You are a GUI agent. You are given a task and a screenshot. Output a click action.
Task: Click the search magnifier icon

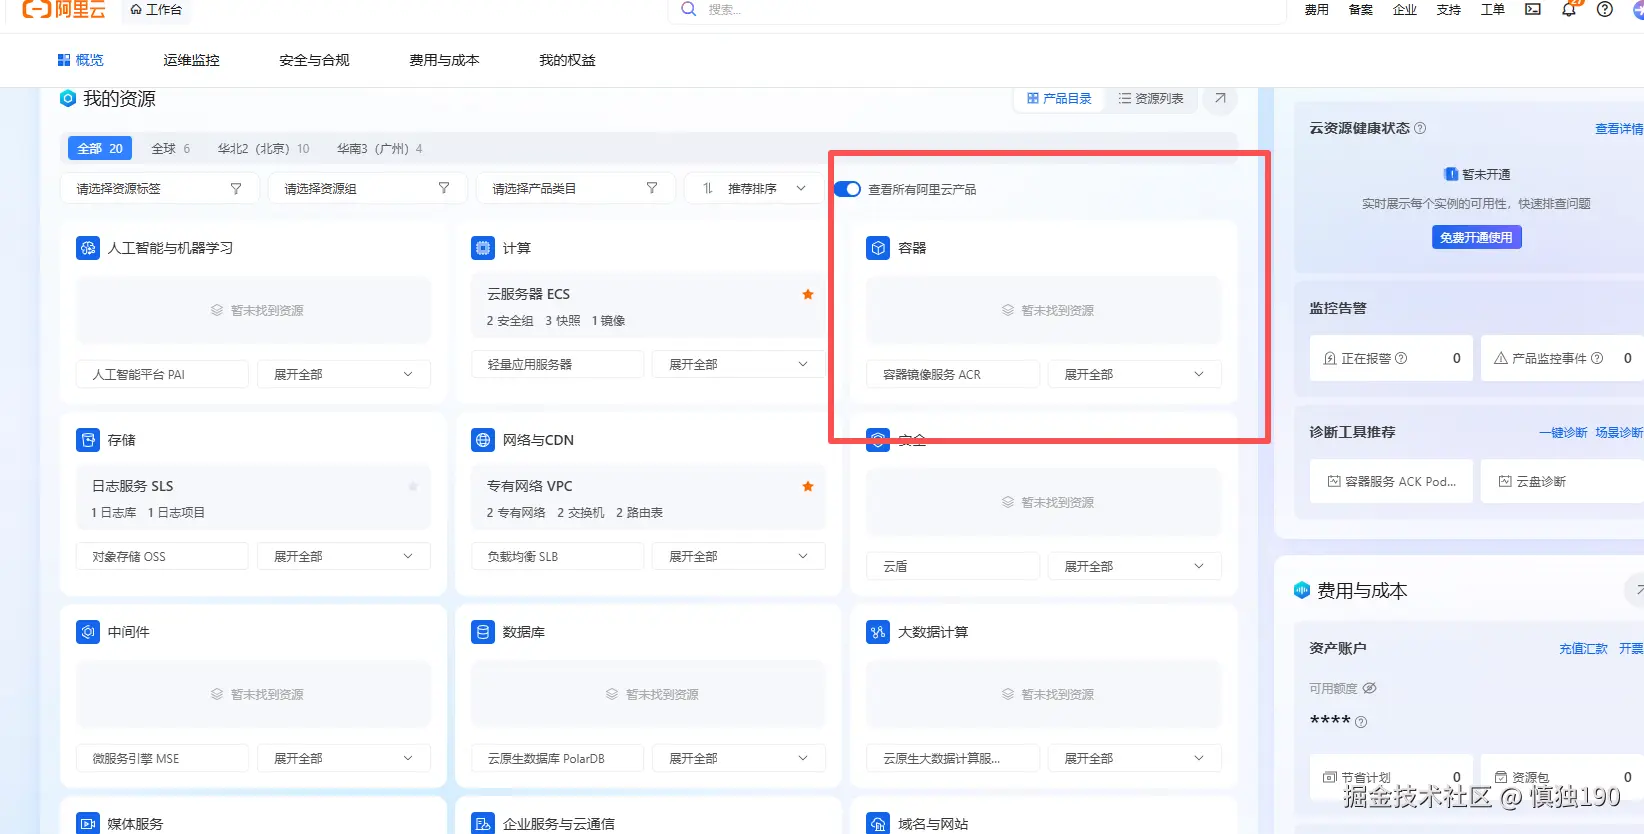(x=688, y=9)
